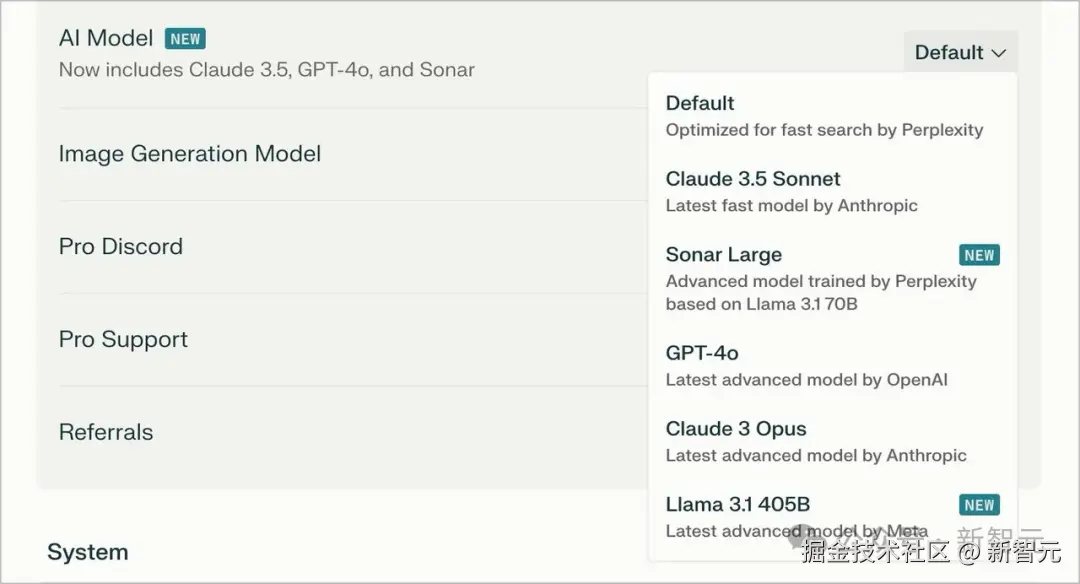Choose Claude 3.5 Sonnet from the list
Image resolution: width=1080 pixels, height=584 pixels.
[753, 179]
